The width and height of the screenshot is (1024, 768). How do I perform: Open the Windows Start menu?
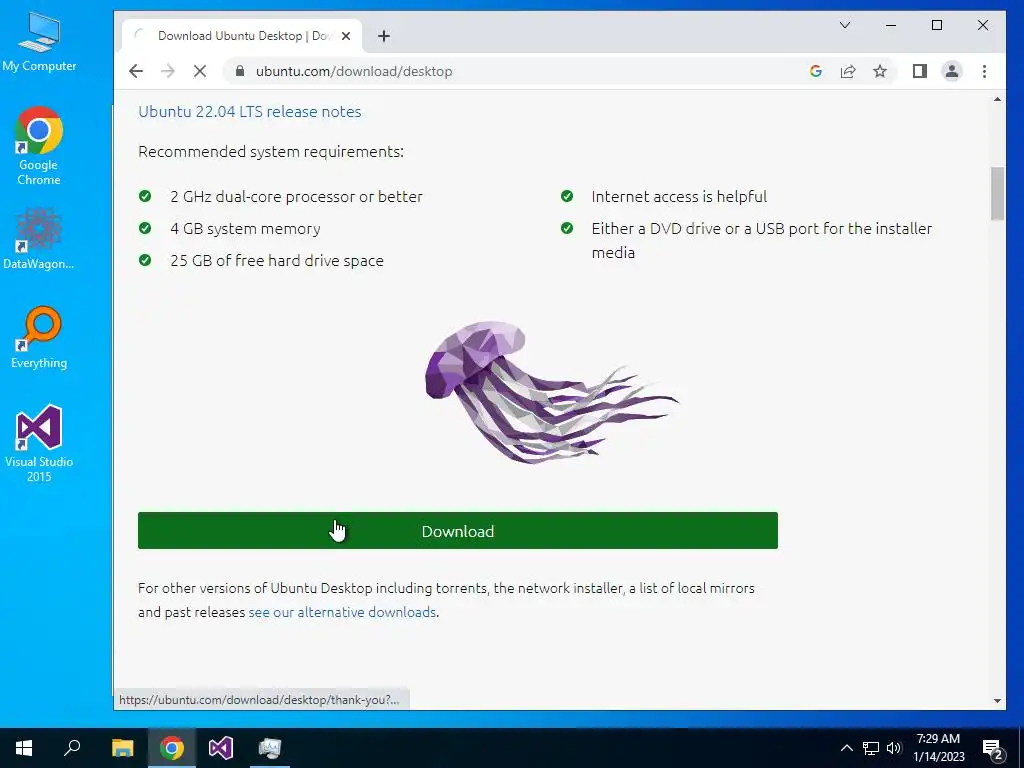[24, 748]
